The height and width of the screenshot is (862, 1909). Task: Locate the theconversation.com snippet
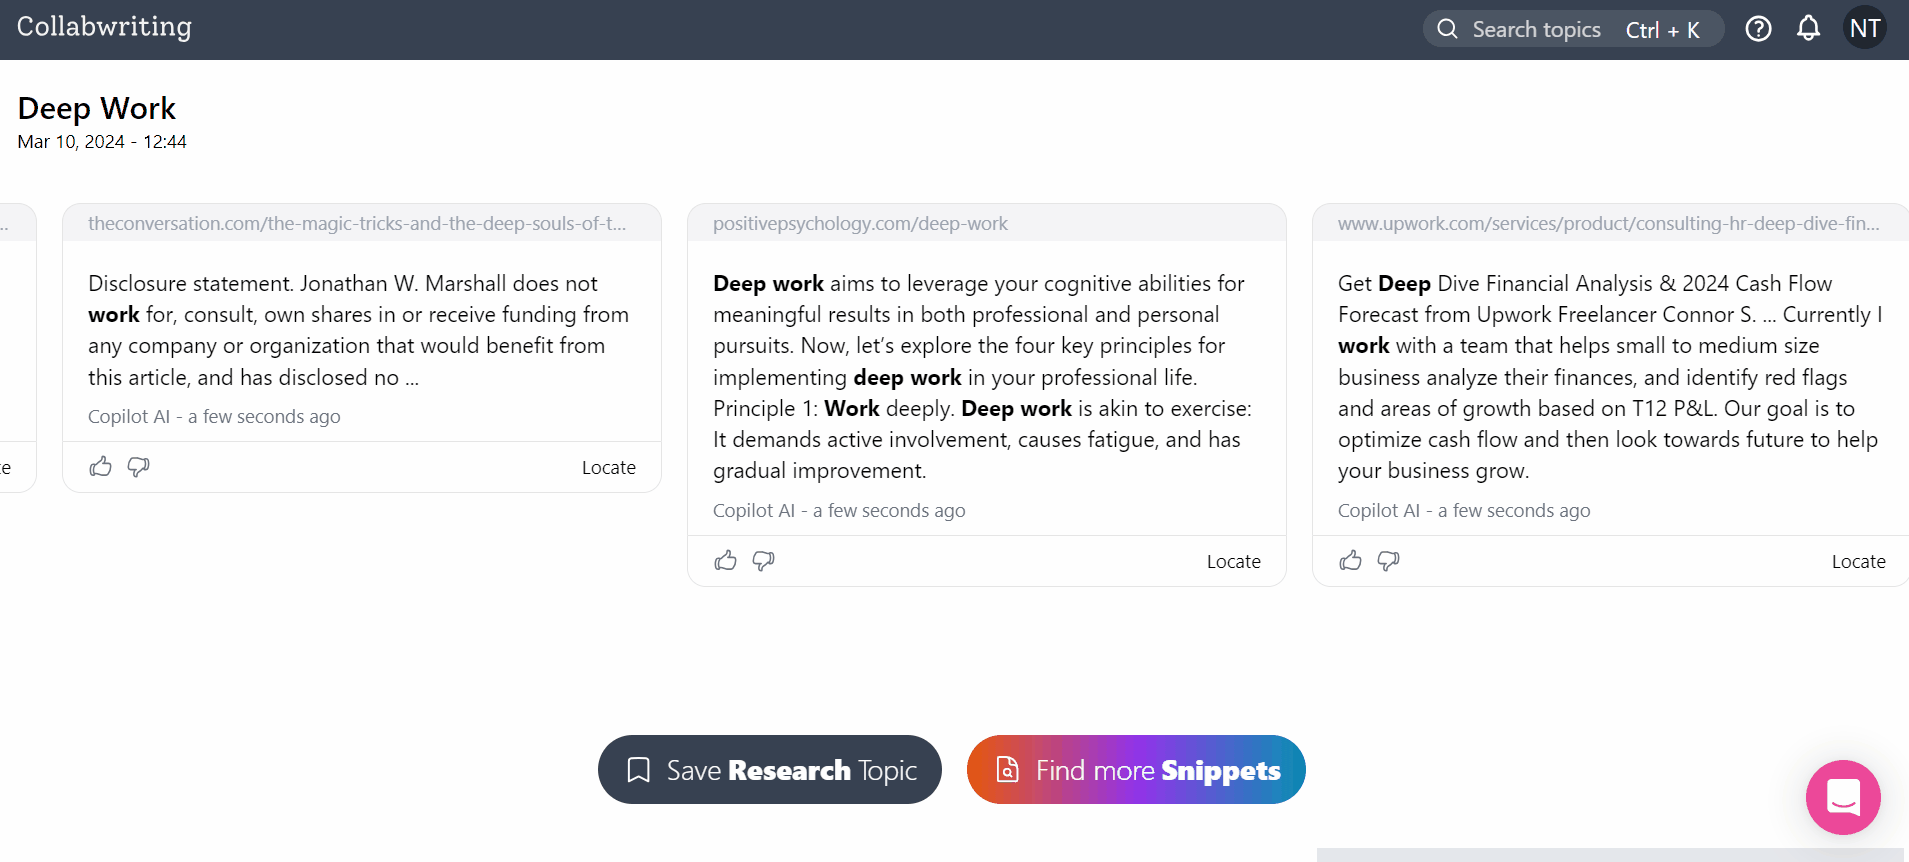coord(608,468)
